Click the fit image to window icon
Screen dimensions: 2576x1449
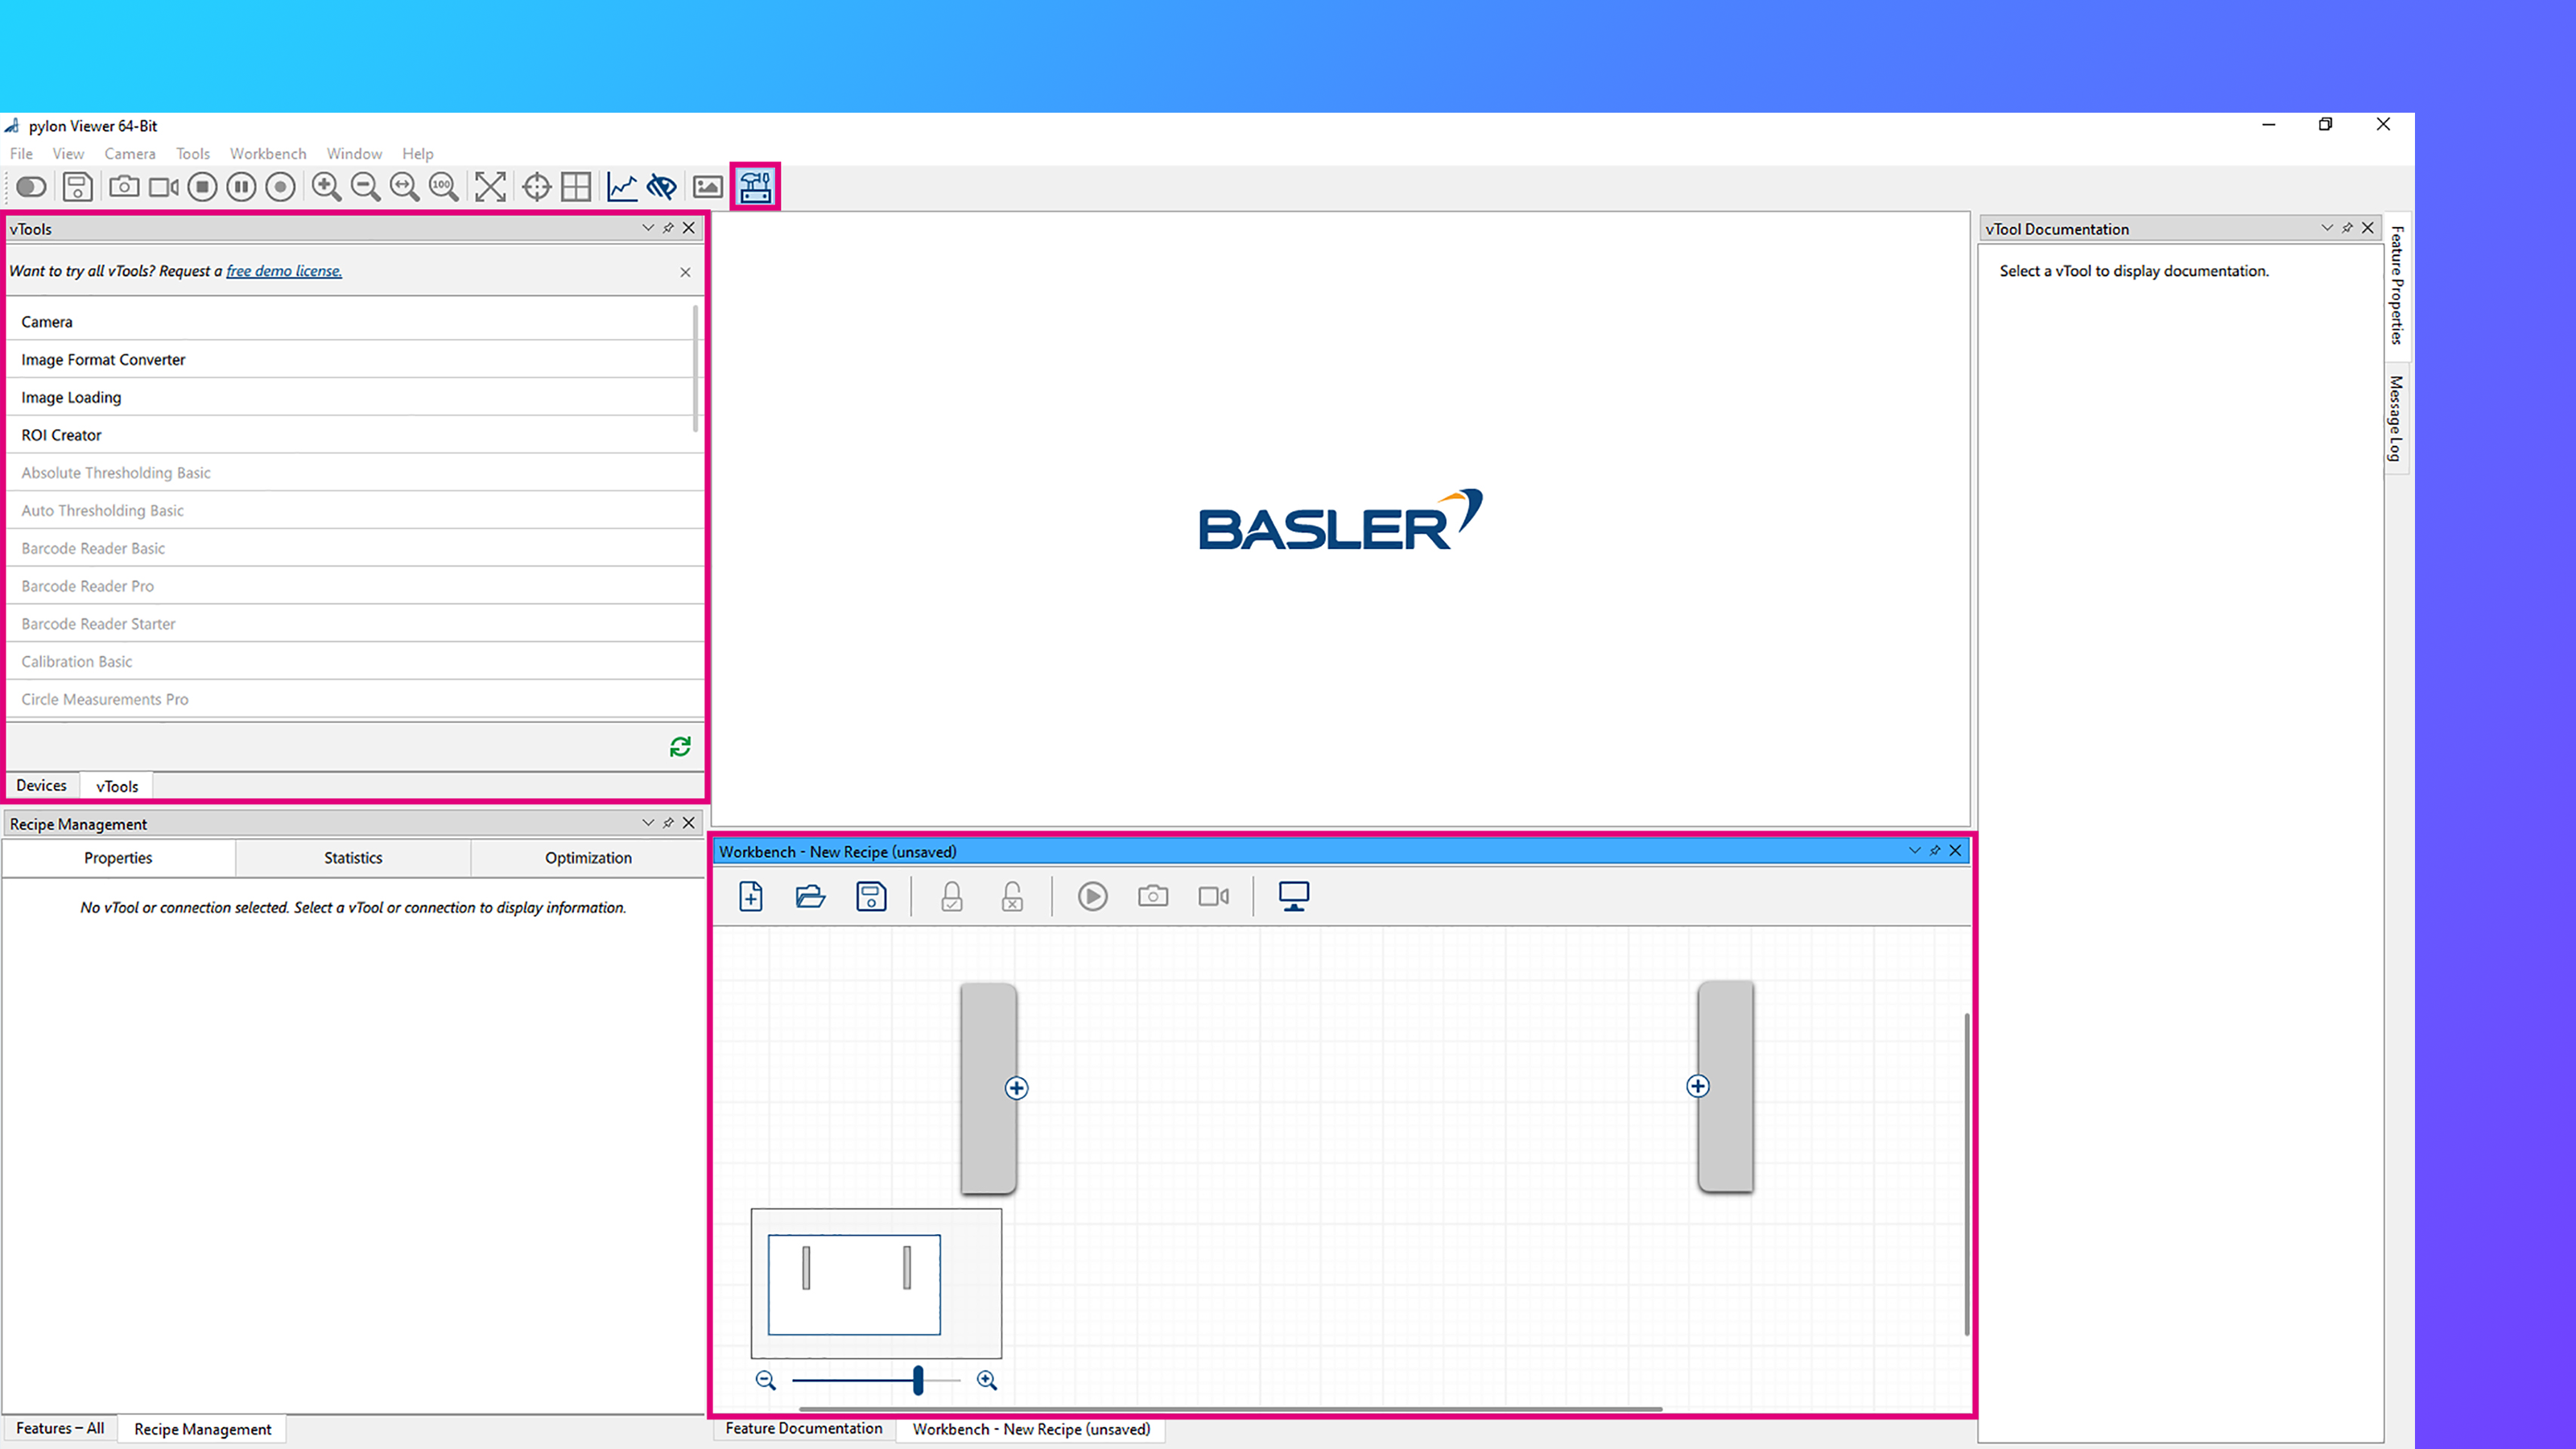[x=490, y=186]
